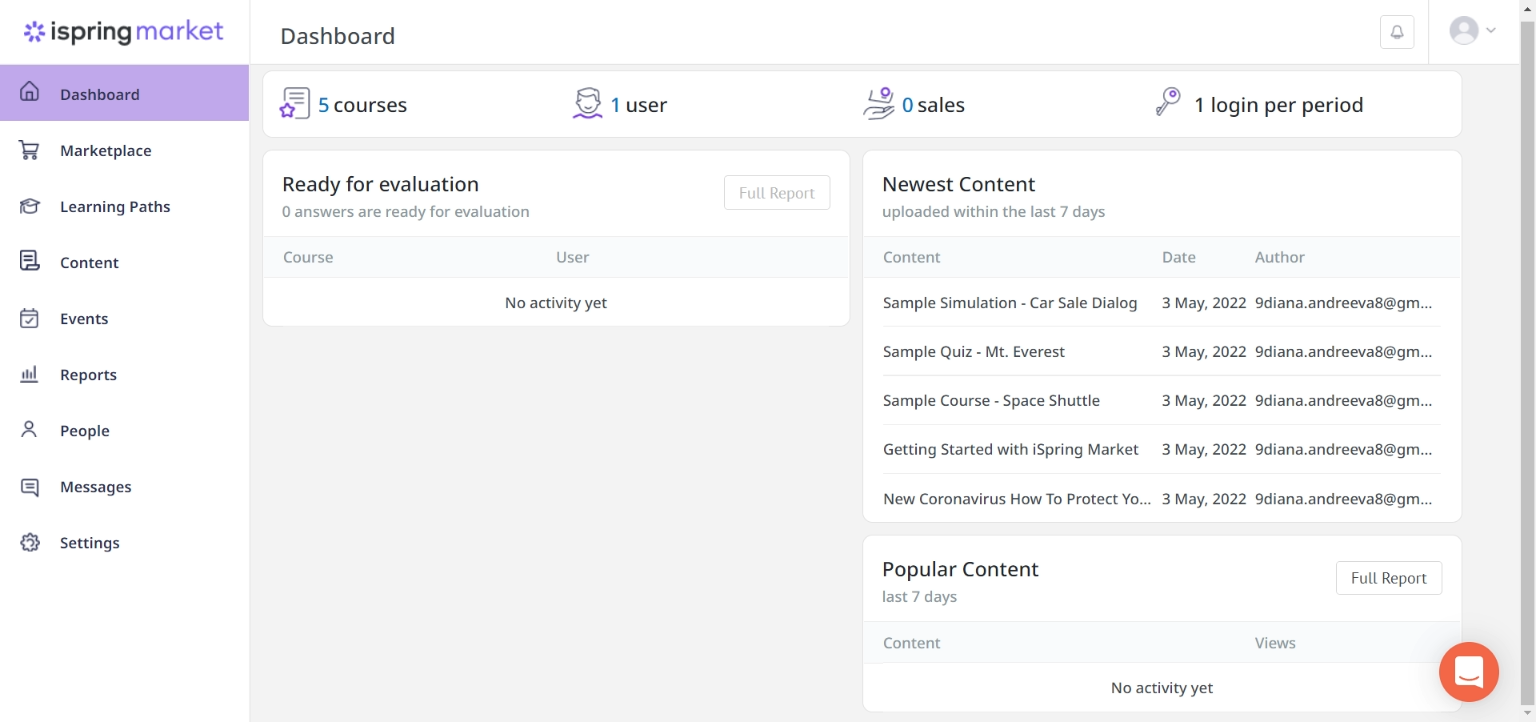Screen dimensions: 1536x722
Task: Open the Settings menu item
Action: click(124, 542)
